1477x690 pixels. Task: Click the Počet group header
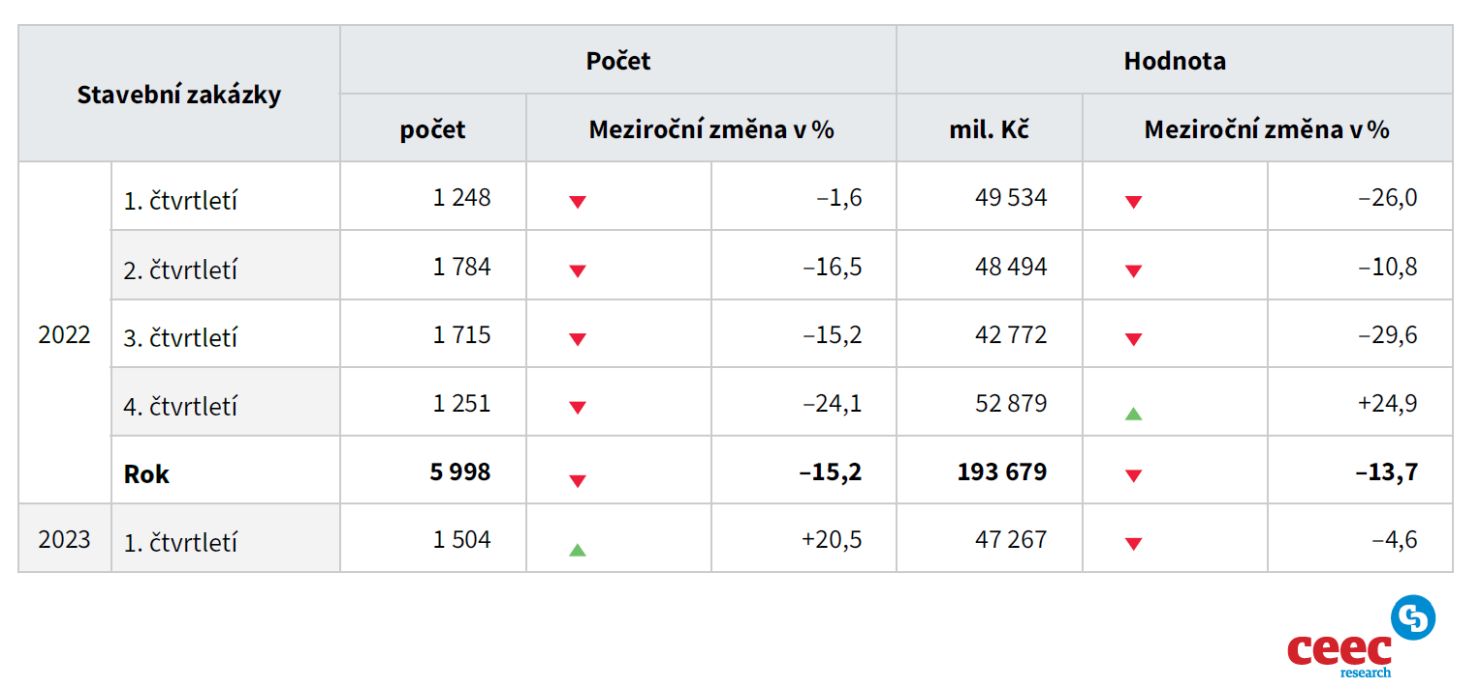(x=618, y=61)
